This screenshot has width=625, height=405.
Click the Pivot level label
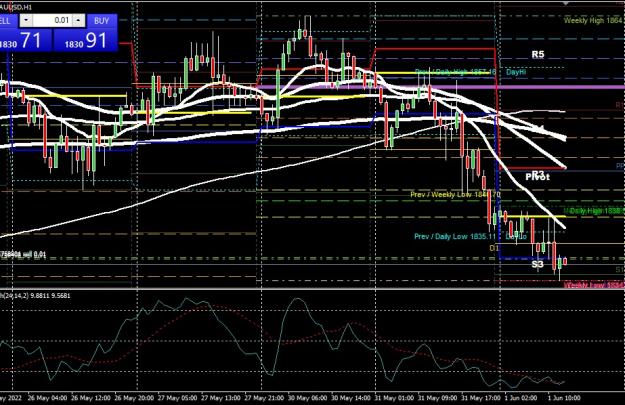pos(537,177)
